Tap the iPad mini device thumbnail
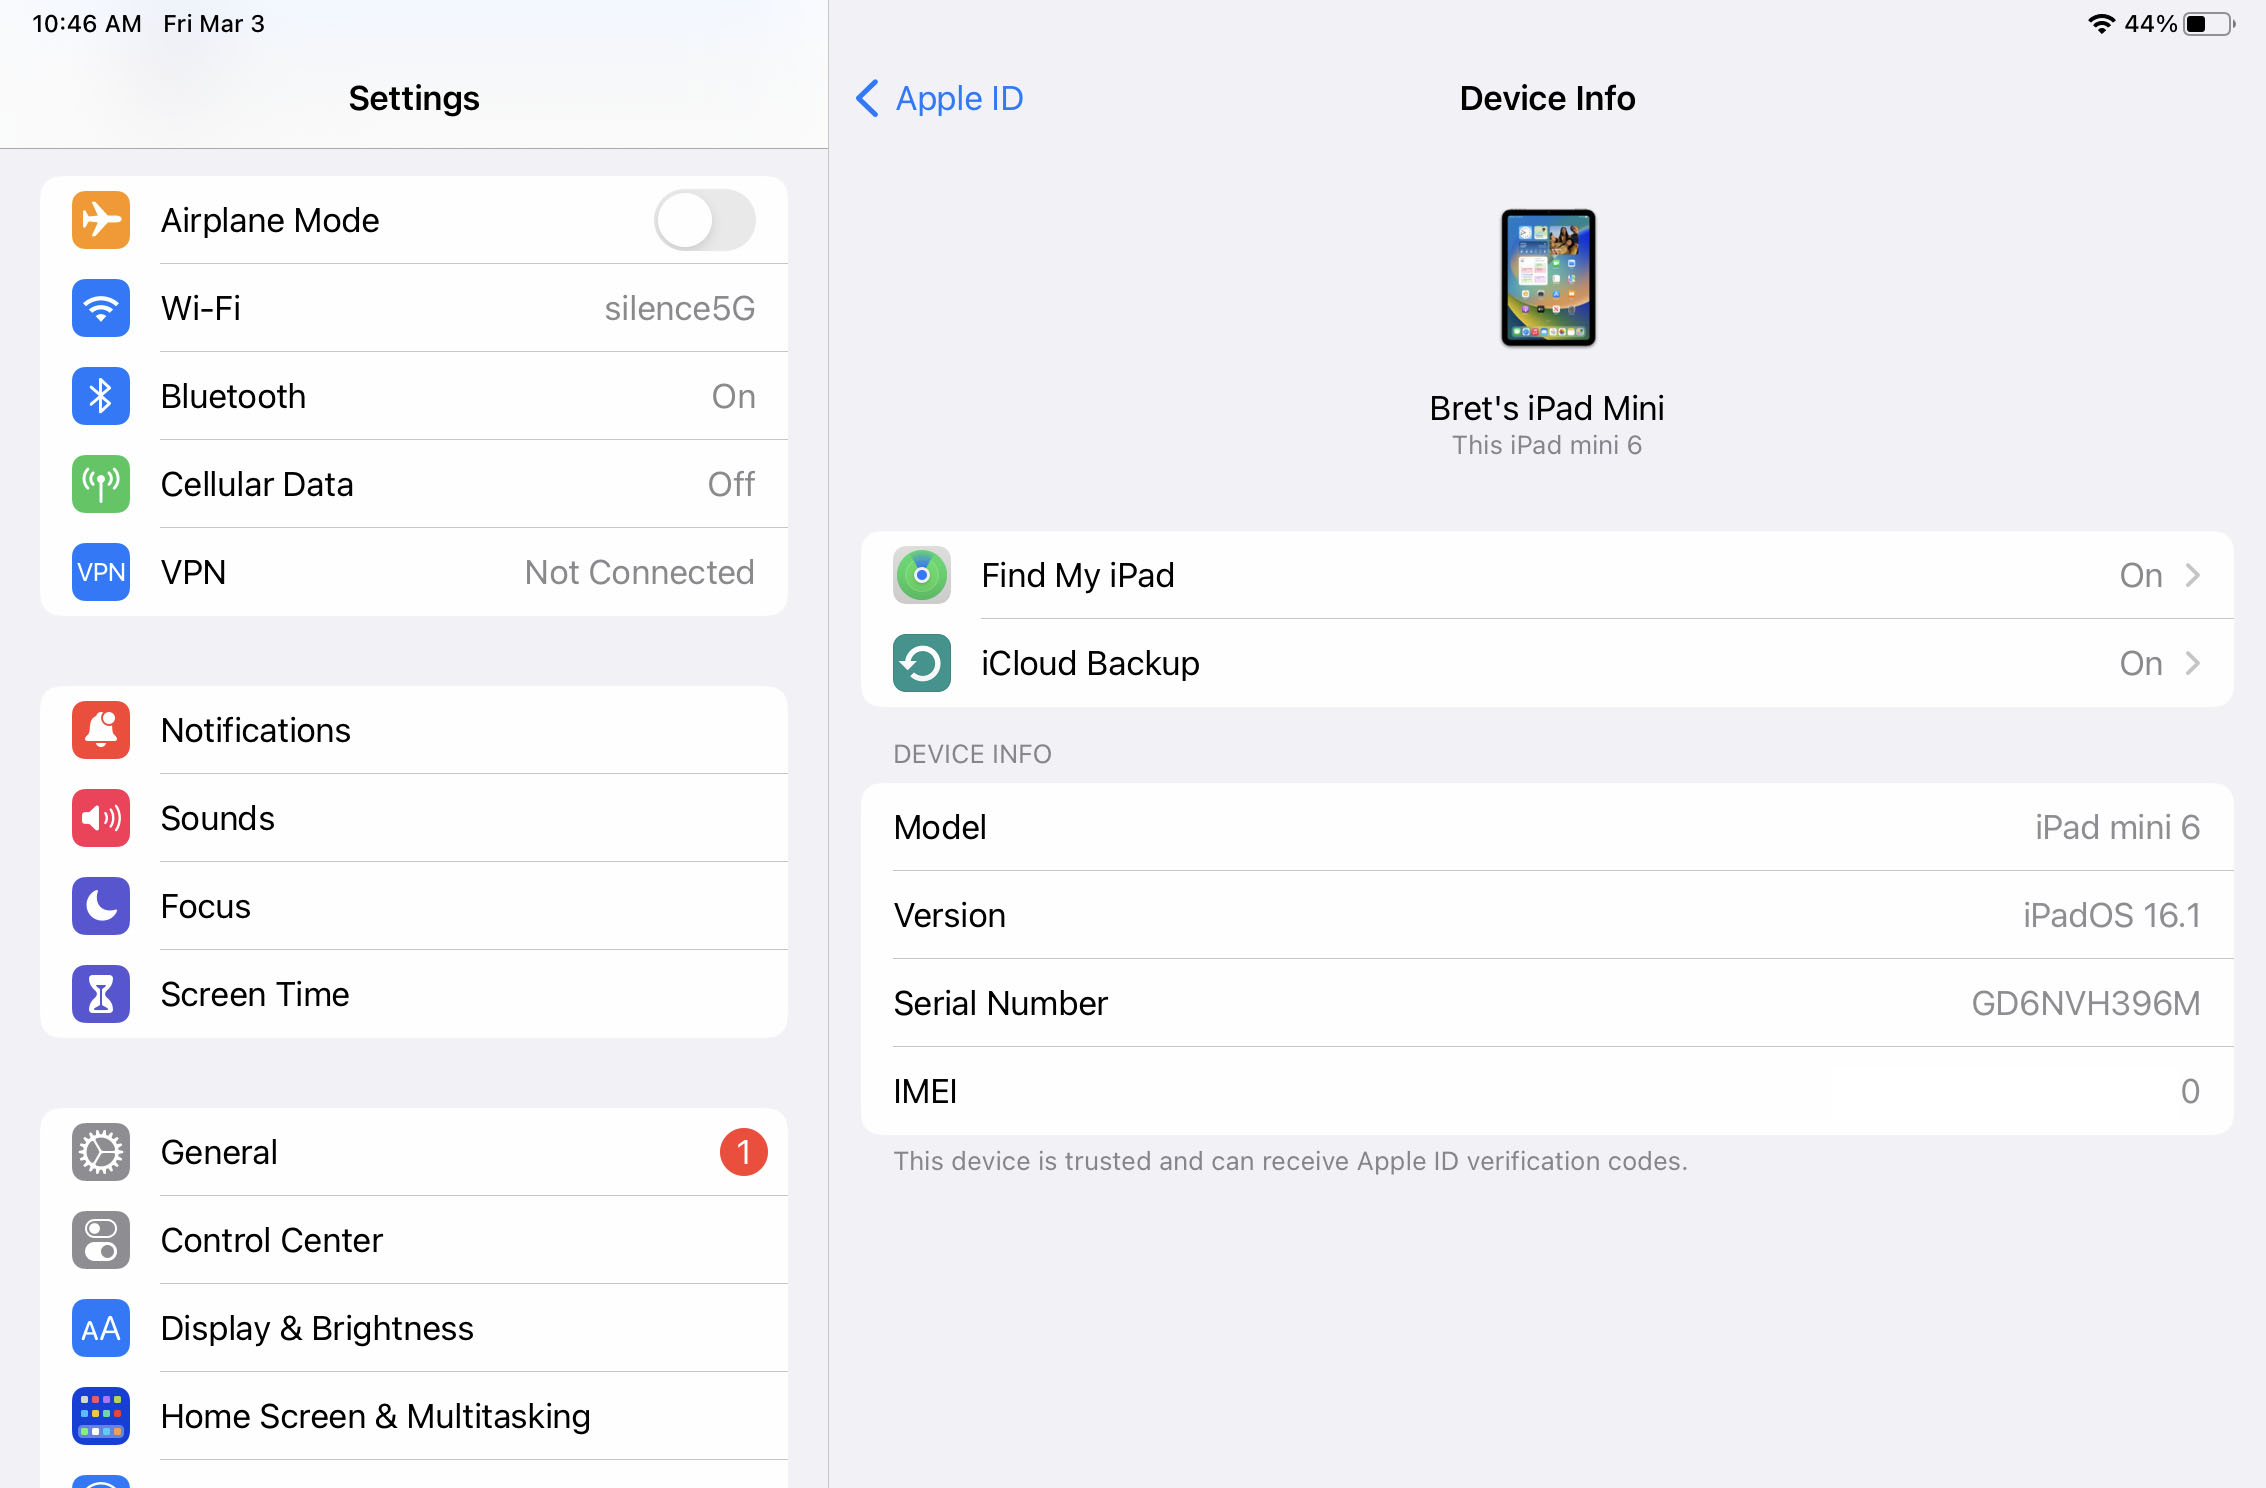 1548,278
